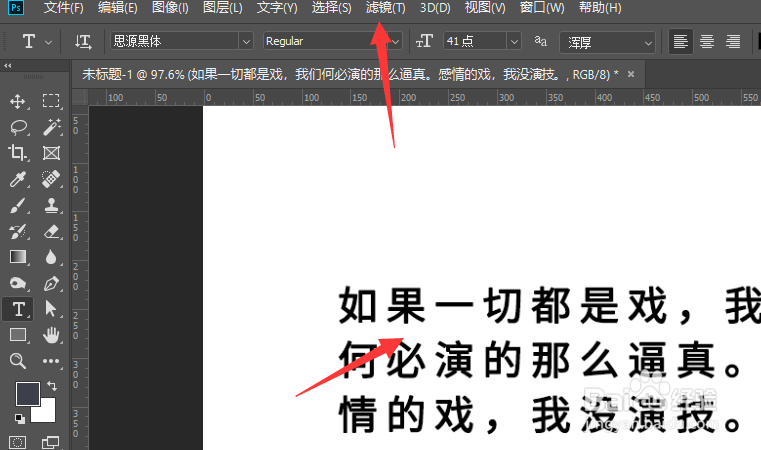Swap foreground and background colors

click(x=51, y=386)
